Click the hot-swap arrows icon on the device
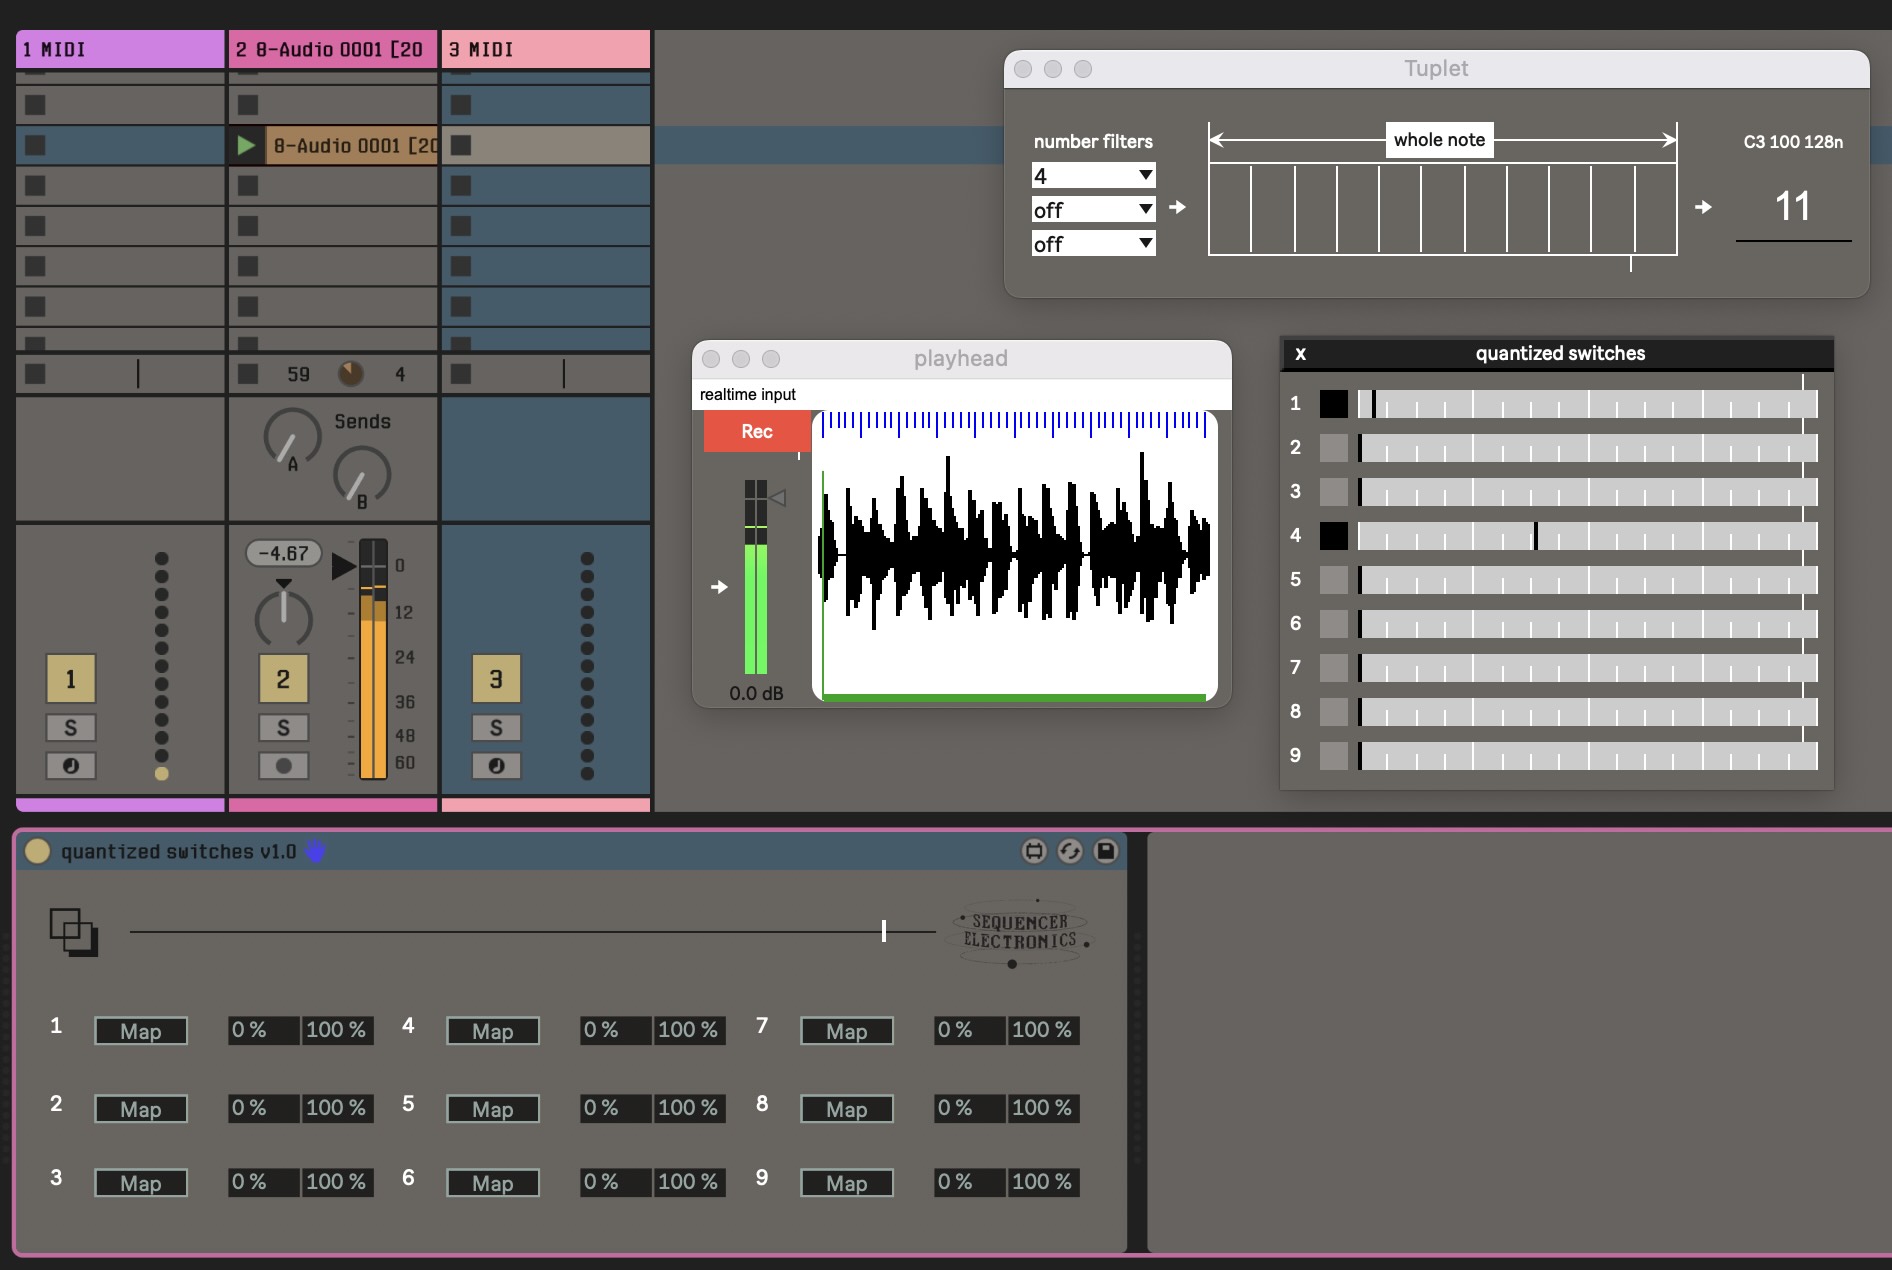This screenshot has width=1892, height=1270. [x=1070, y=851]
